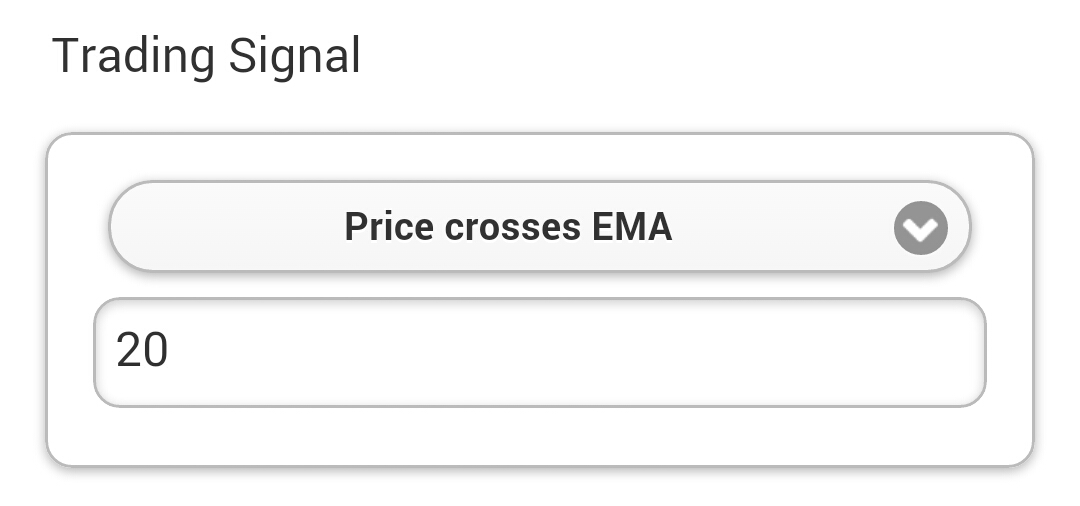Click the word 'Trading' in the title
The image size is (1080, 506).
point(133,57)
